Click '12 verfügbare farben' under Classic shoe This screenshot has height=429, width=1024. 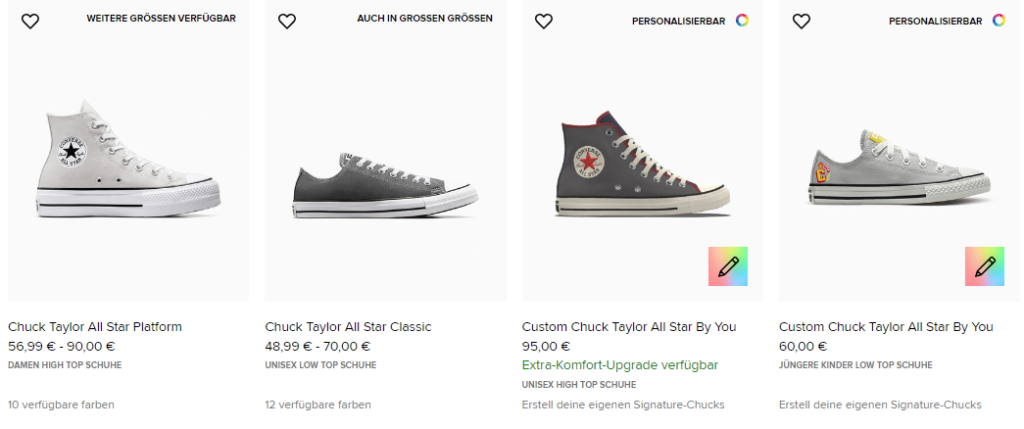(x=318, y=405)
